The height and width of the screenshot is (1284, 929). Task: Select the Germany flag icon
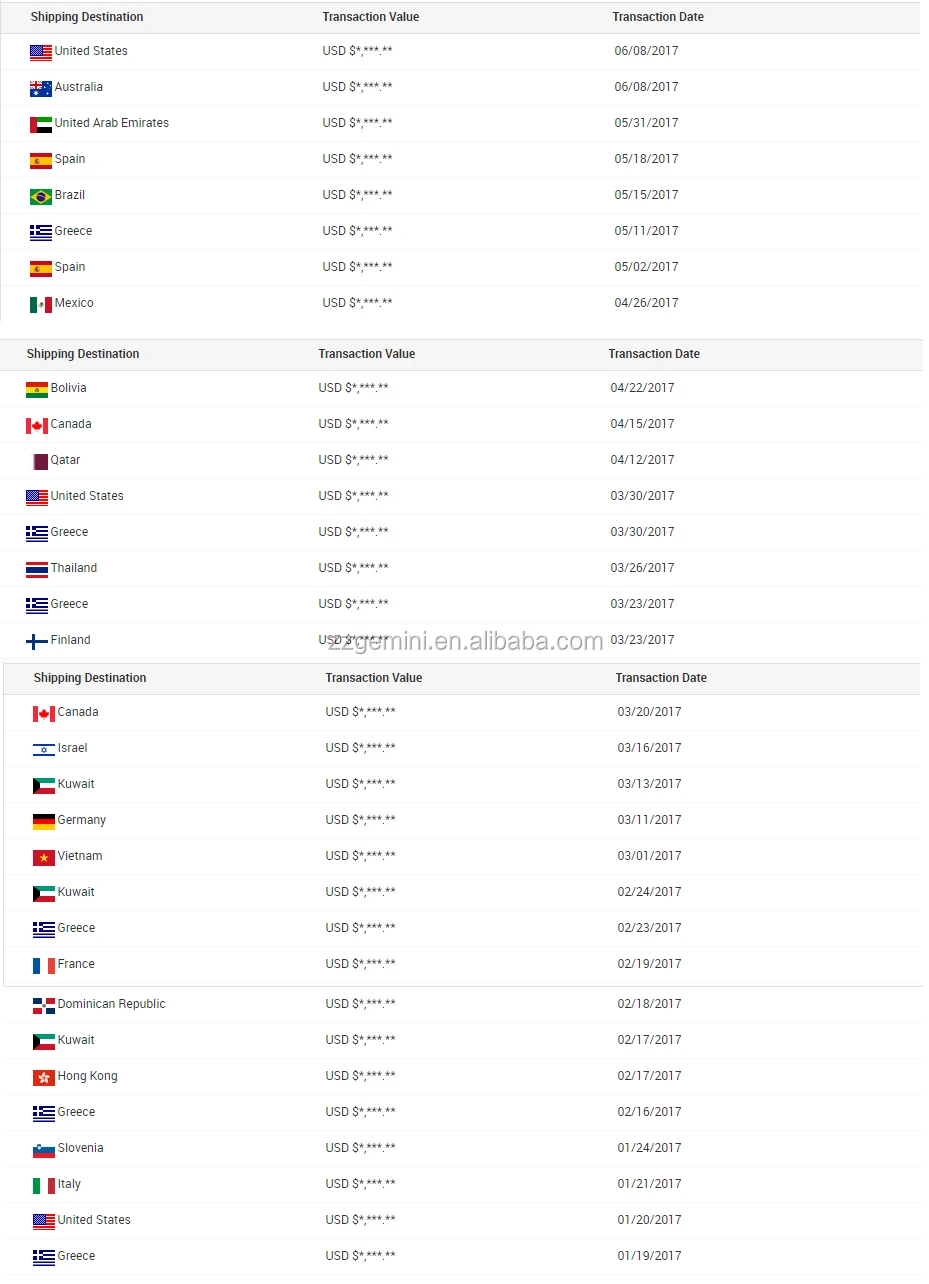tap(44, 821)
